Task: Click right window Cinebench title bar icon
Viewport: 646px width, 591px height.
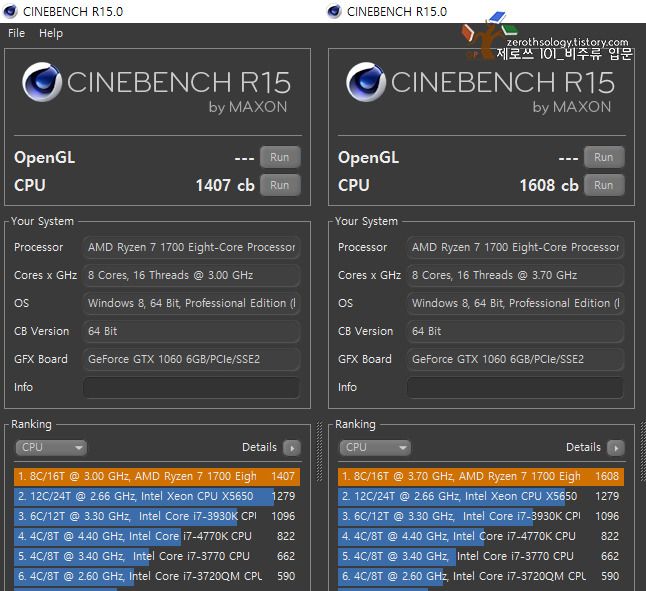Action: [334, 11]
